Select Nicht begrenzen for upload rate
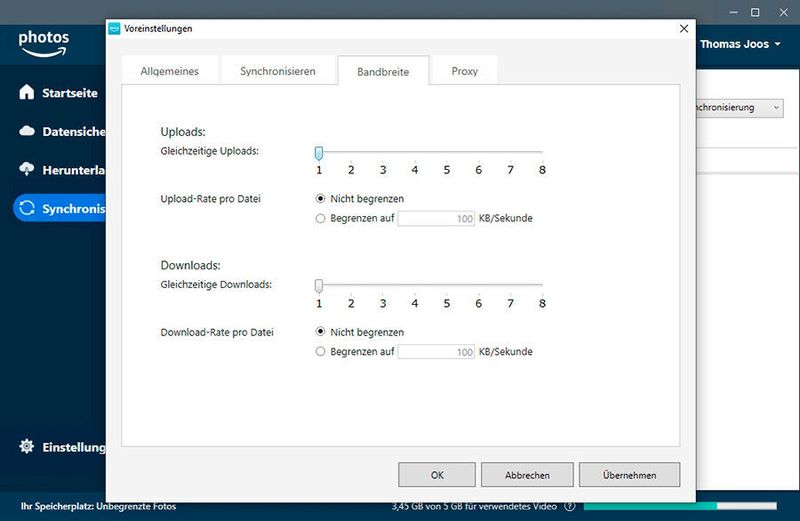This screenshot has height=521, width=800. (320, 199)
